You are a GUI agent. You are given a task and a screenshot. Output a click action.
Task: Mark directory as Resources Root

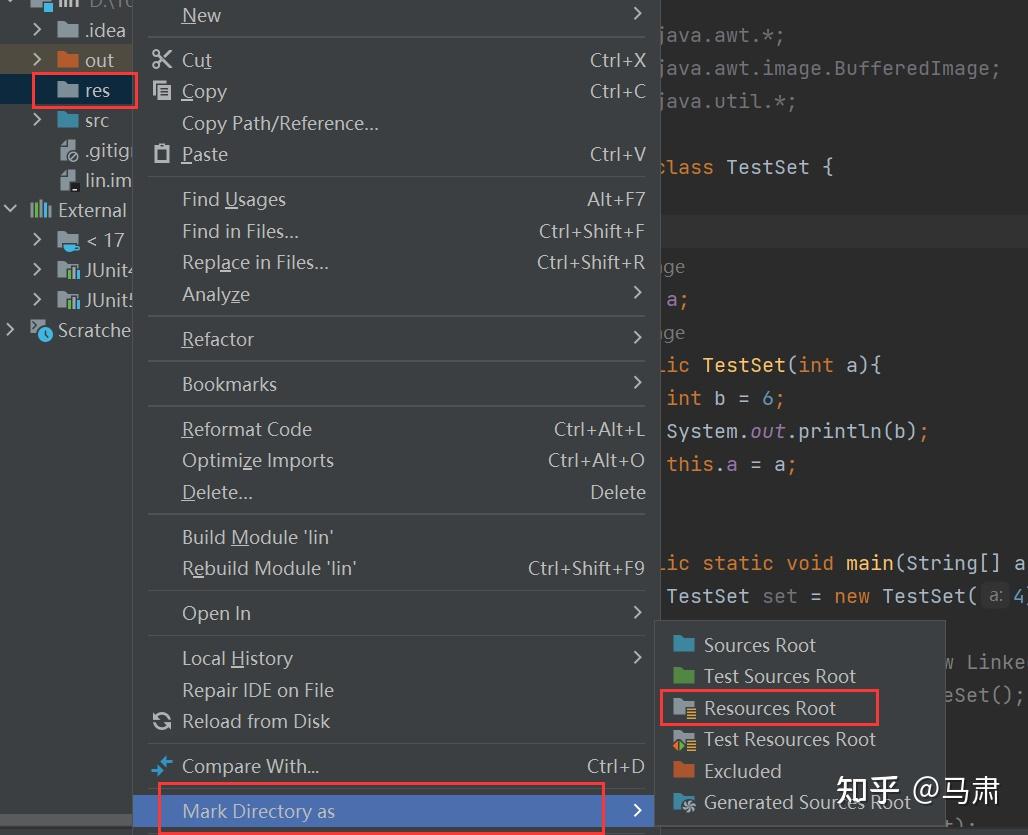coord(801,709)
